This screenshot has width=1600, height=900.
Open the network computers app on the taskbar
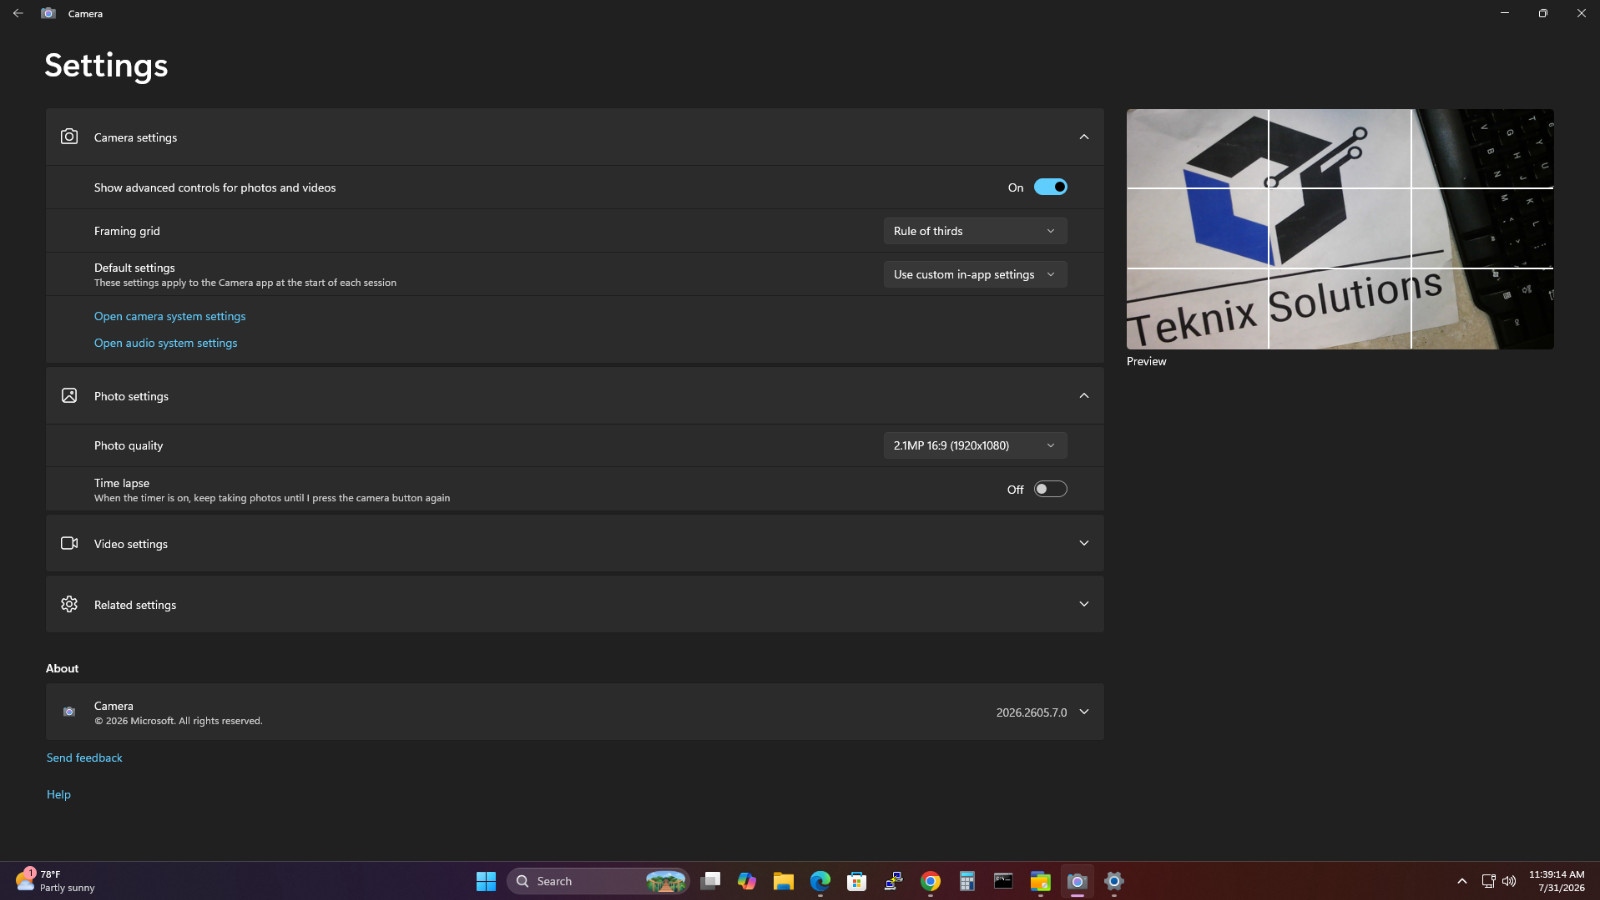coord(894,881)
